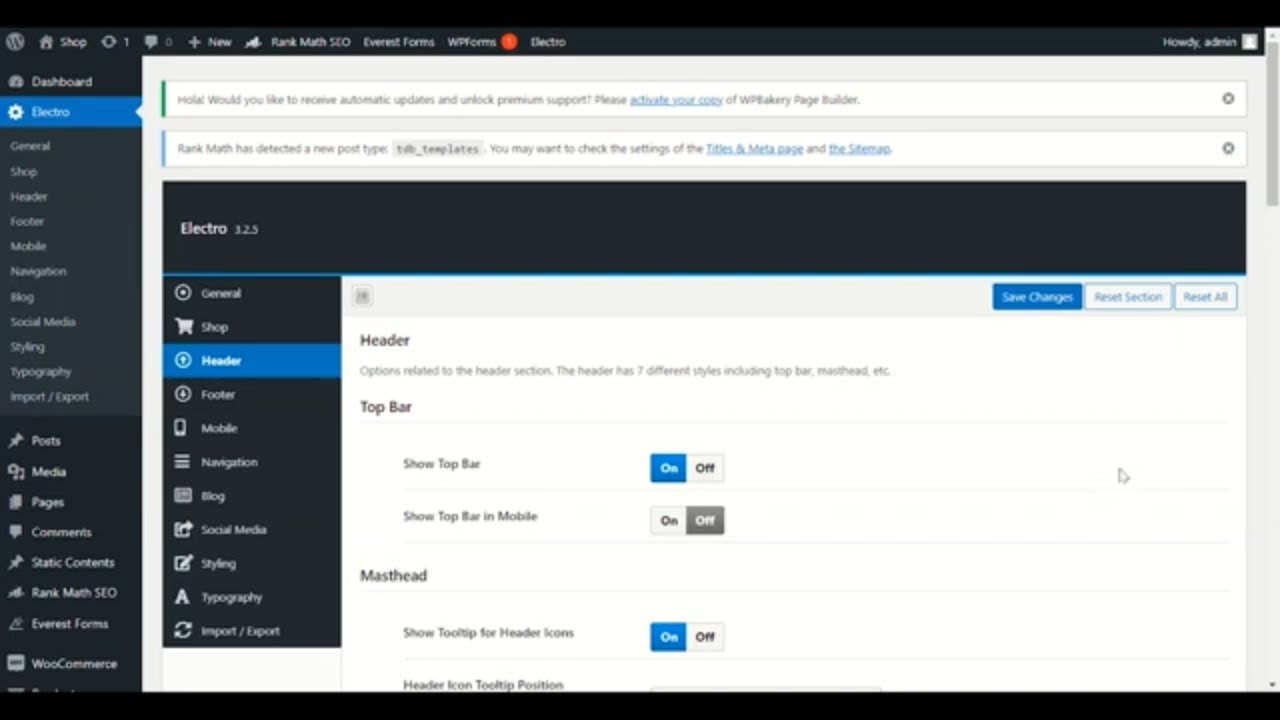1280x720 pixels.
Task: Click the Mobile phone icon in panel
Action: [x=181, y=428]
